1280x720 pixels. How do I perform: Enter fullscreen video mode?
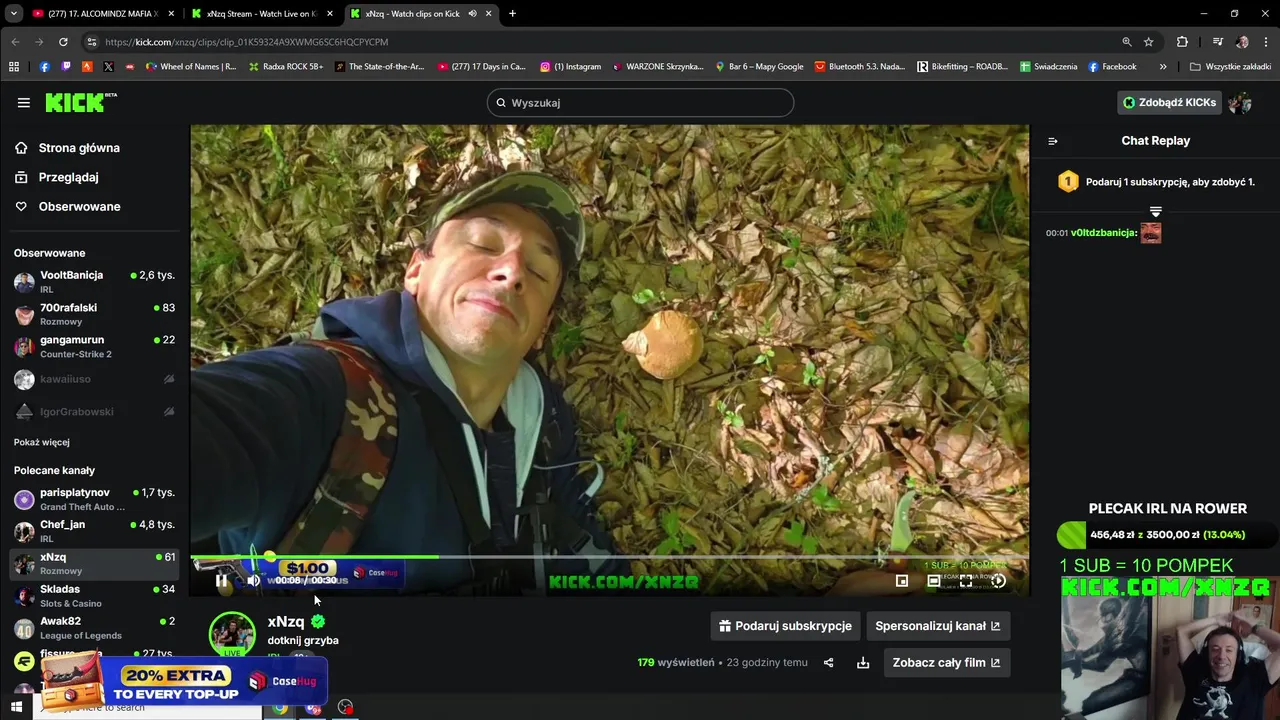tap(966, 580)
